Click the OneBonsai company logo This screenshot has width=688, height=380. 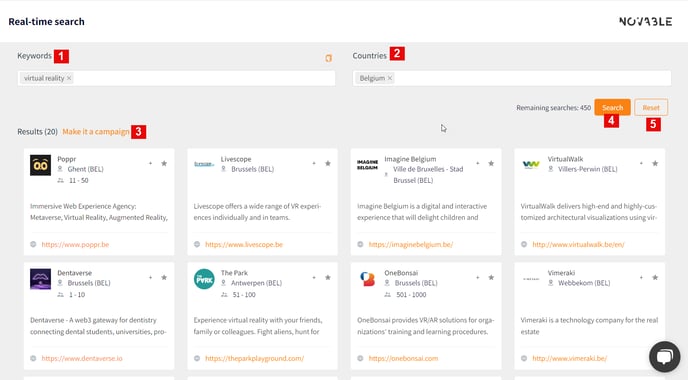point(368,279)
